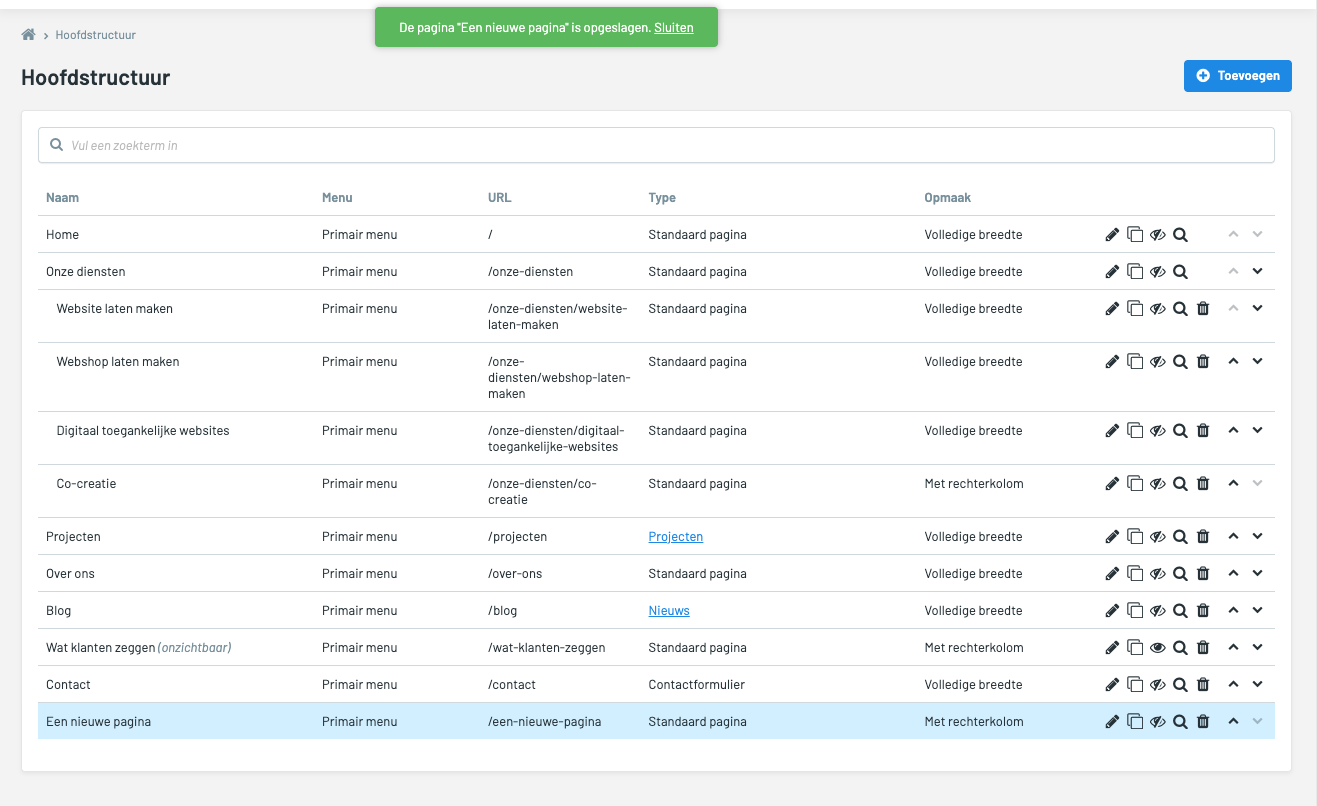The image size is (1317, 806).
Task: Hide the Contact page
Action: click(1158, 685)
